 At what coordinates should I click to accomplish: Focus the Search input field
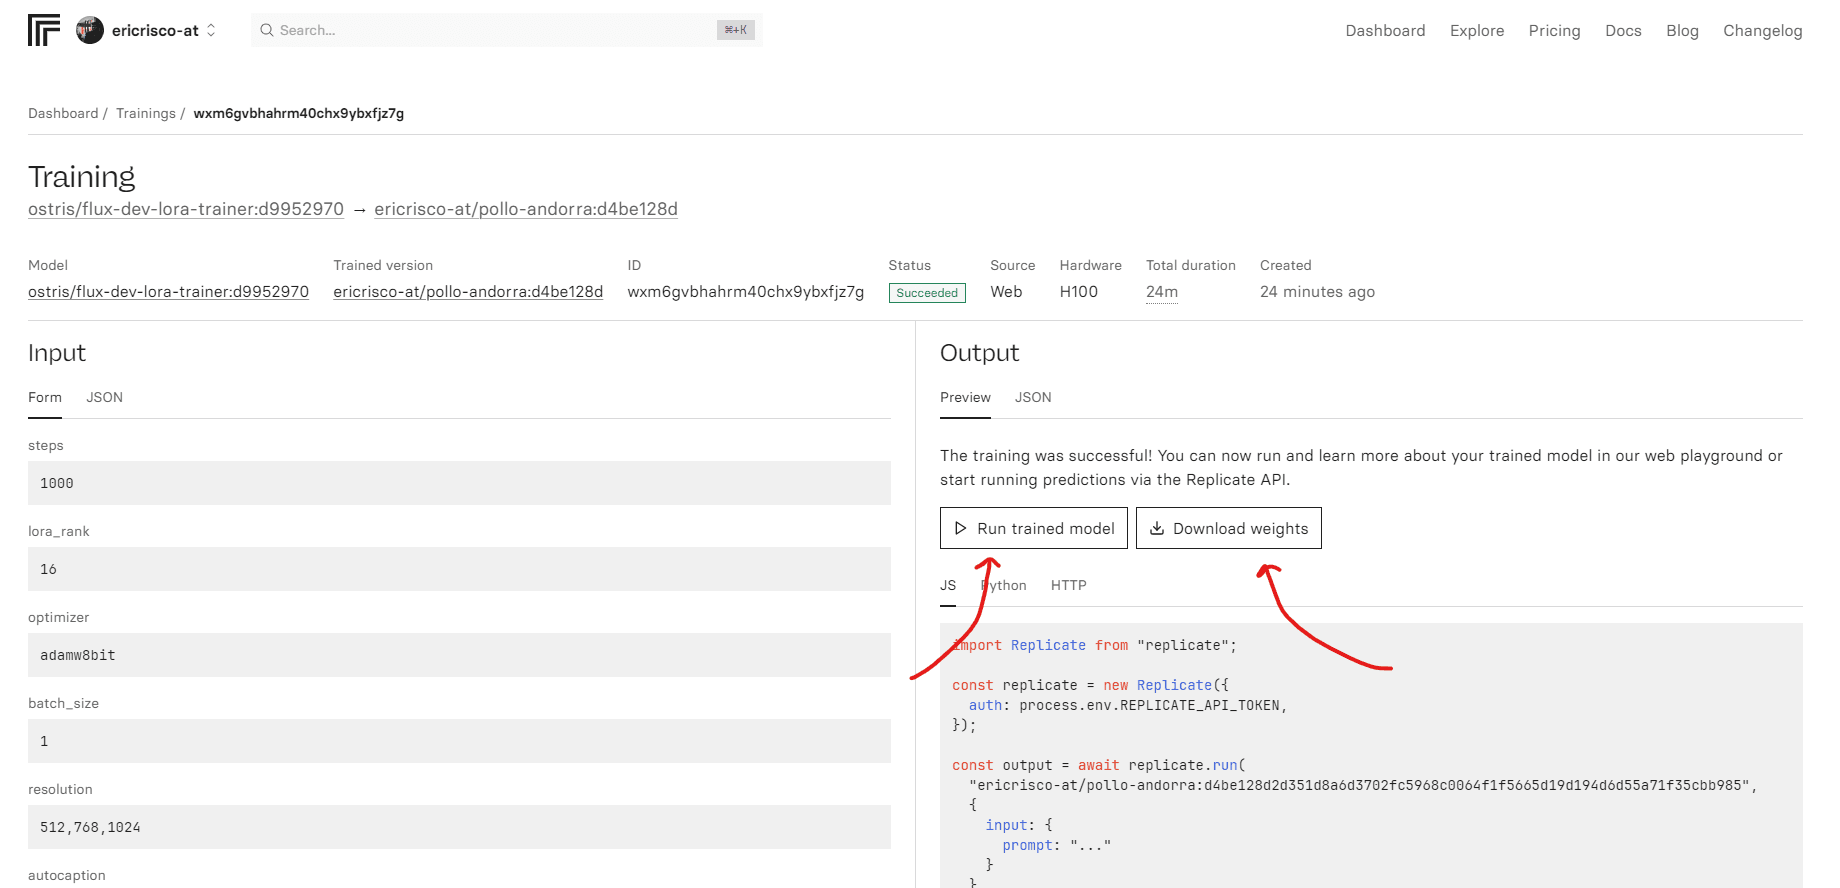[x=507, y=30]
